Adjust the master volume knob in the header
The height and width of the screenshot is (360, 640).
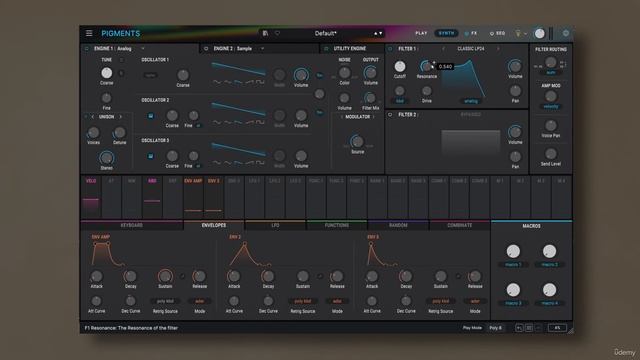(x=539, y=33)
